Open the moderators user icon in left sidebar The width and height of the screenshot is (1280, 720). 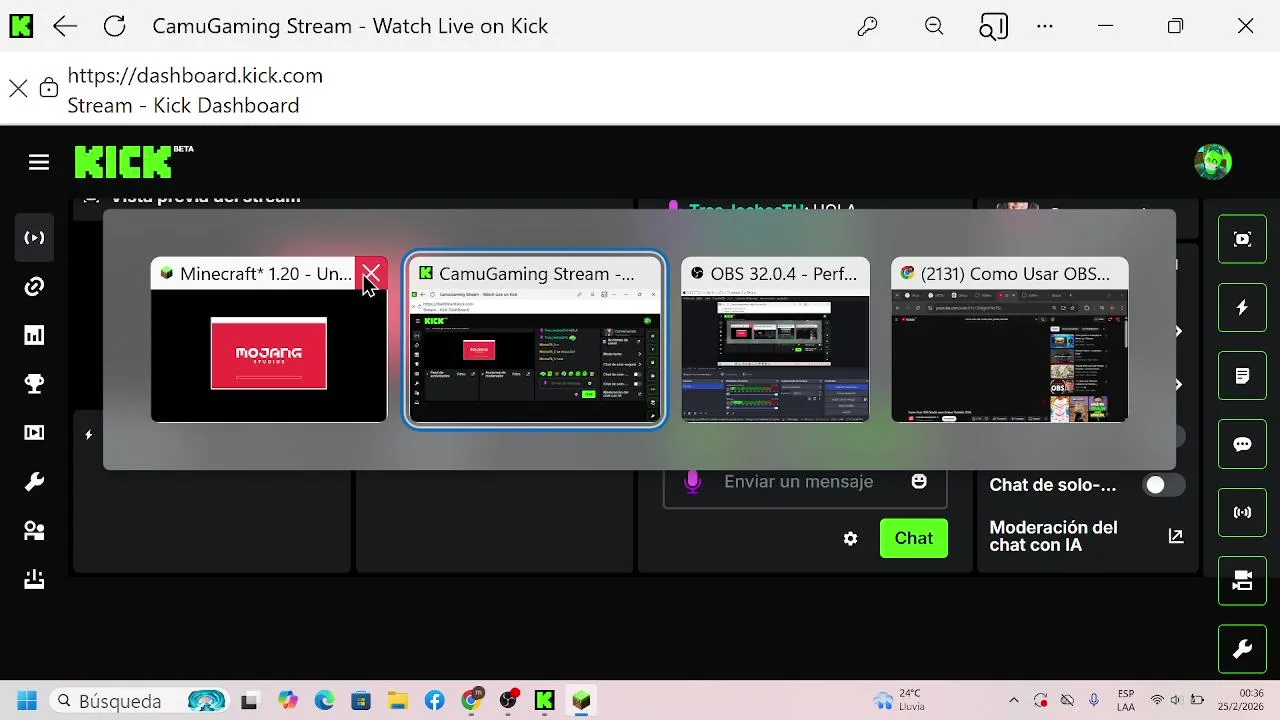coord(35,531)
